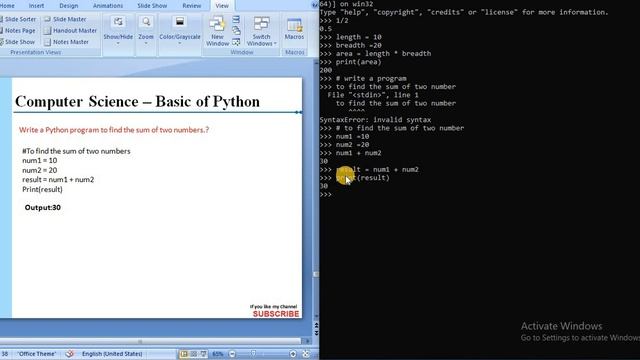Viewport: 640px width, 360px height.
Task: Click the 'result = num1 + num2' slide line
Action: [x=58, y=180]
